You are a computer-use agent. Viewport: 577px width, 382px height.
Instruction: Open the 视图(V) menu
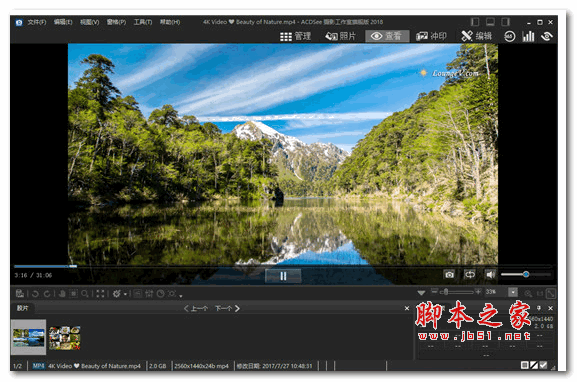pos(89,22)
